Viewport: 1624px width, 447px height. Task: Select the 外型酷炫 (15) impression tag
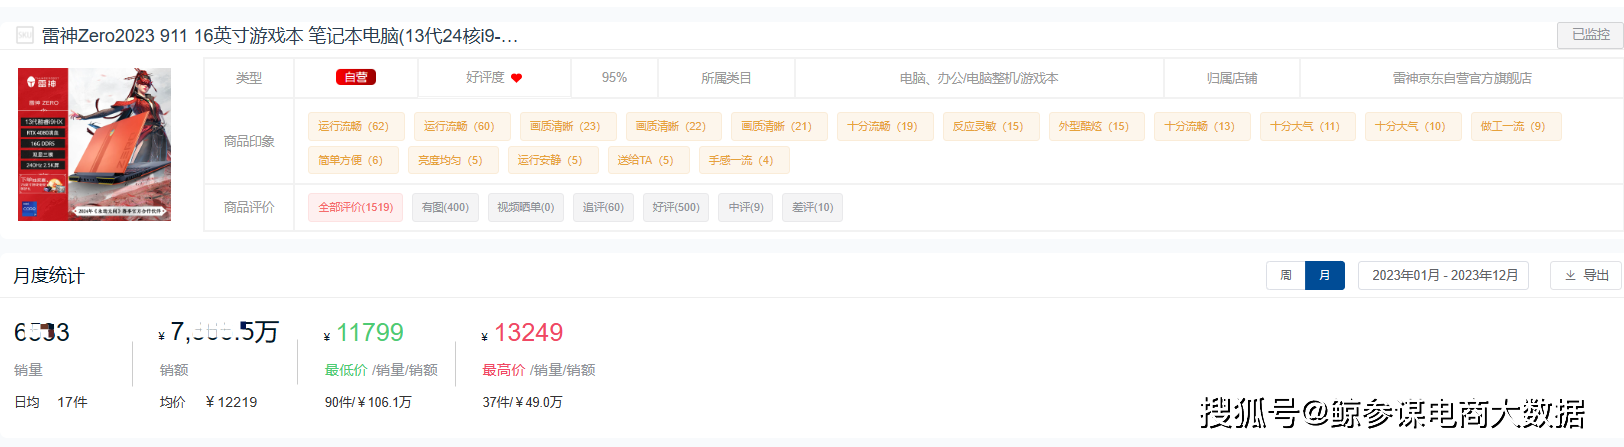coord(1096,126)
